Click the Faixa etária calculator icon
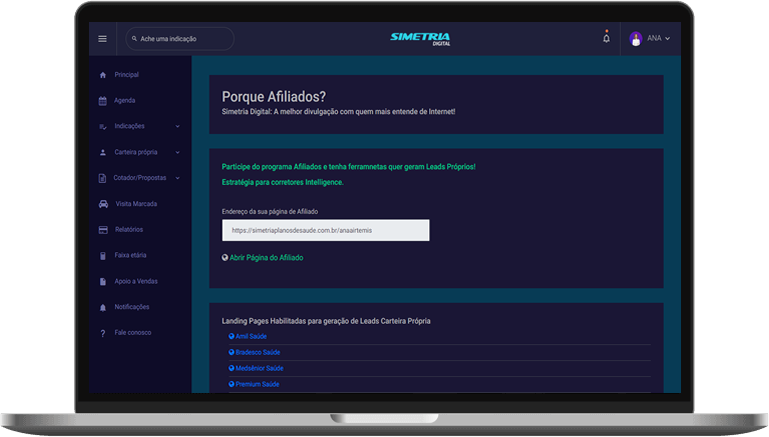Image resolution: width=769 pixels, height=437 pixels. pos(103,256)
